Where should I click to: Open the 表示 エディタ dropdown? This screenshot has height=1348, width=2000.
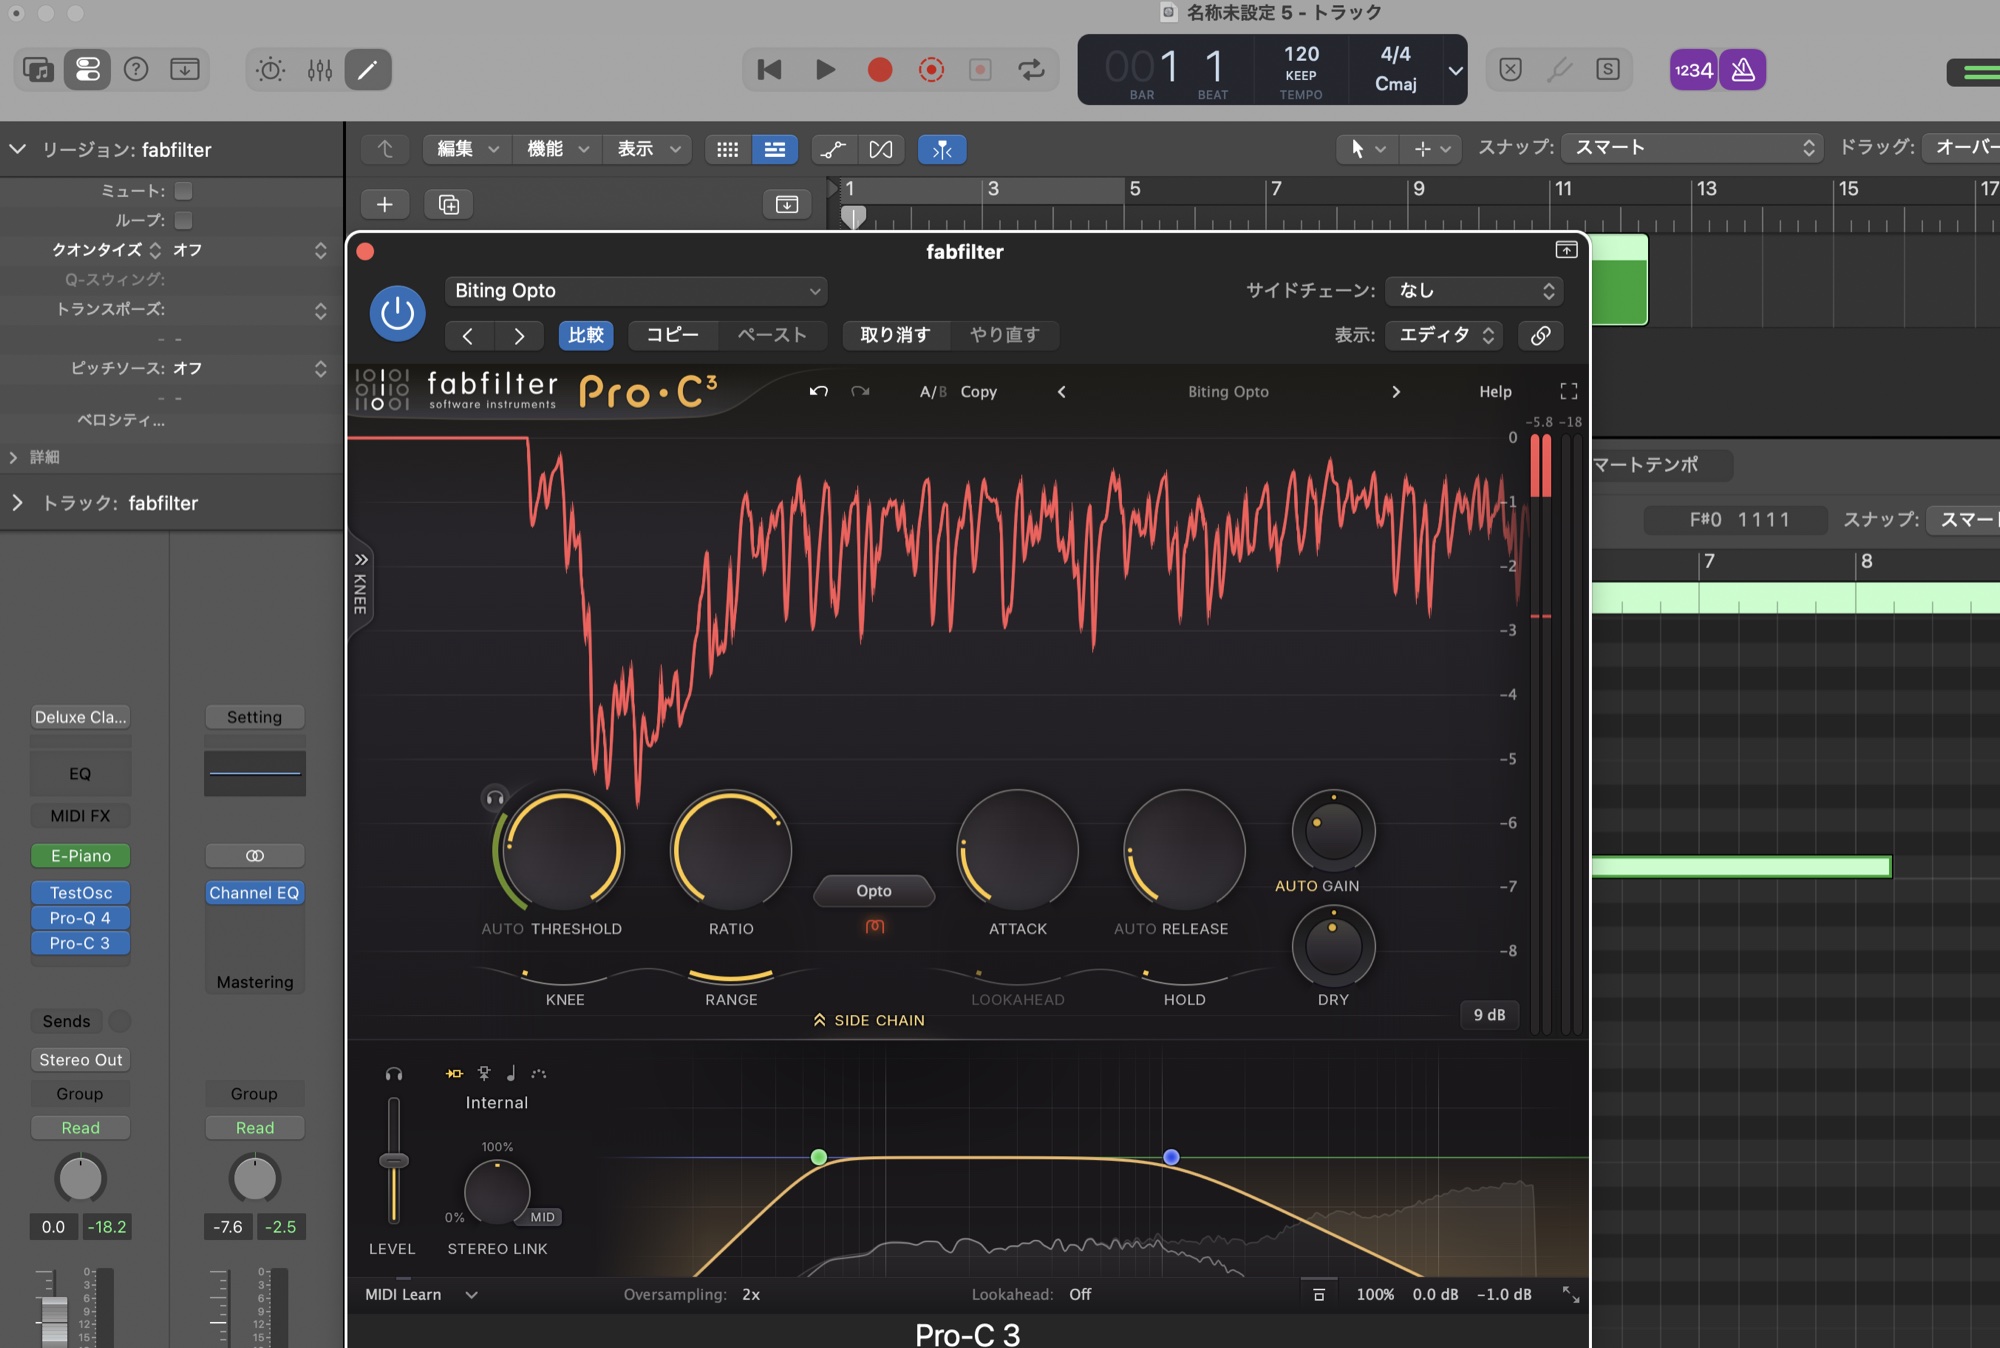point(1445,335)
